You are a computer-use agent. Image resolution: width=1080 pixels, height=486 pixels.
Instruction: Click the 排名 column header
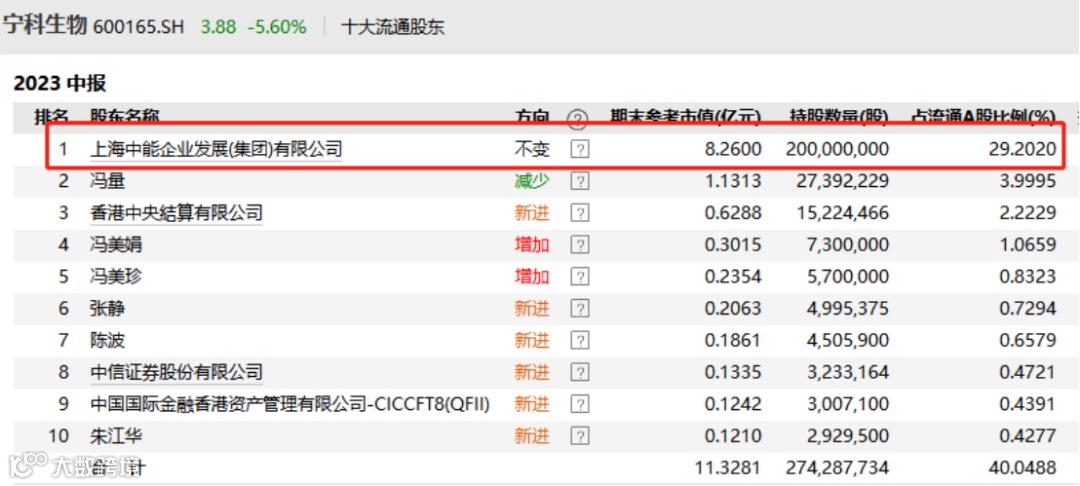(x=52, y=116)
